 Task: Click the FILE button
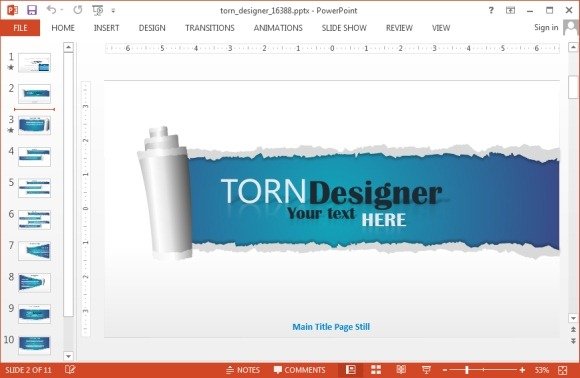(x=20, y=28)
